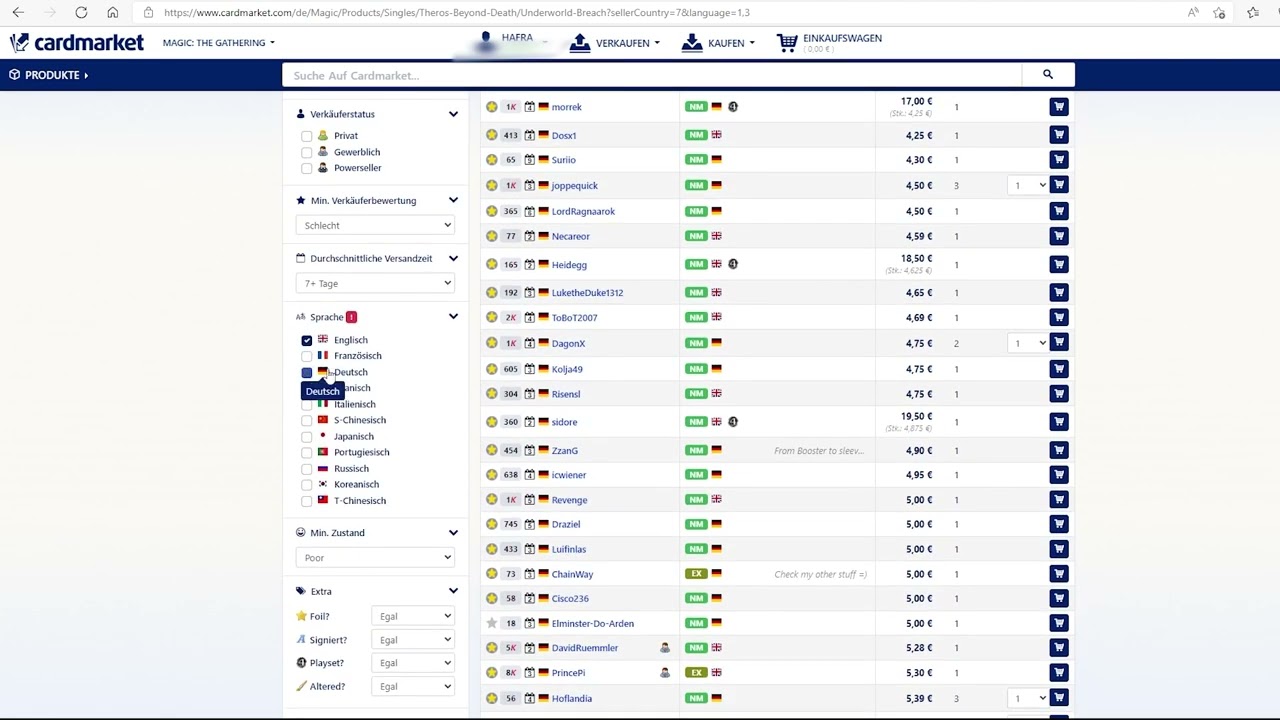Add Suriio's offer to the cart
This screenshot has height=720, width=1280.
(x=1059, y=160)
